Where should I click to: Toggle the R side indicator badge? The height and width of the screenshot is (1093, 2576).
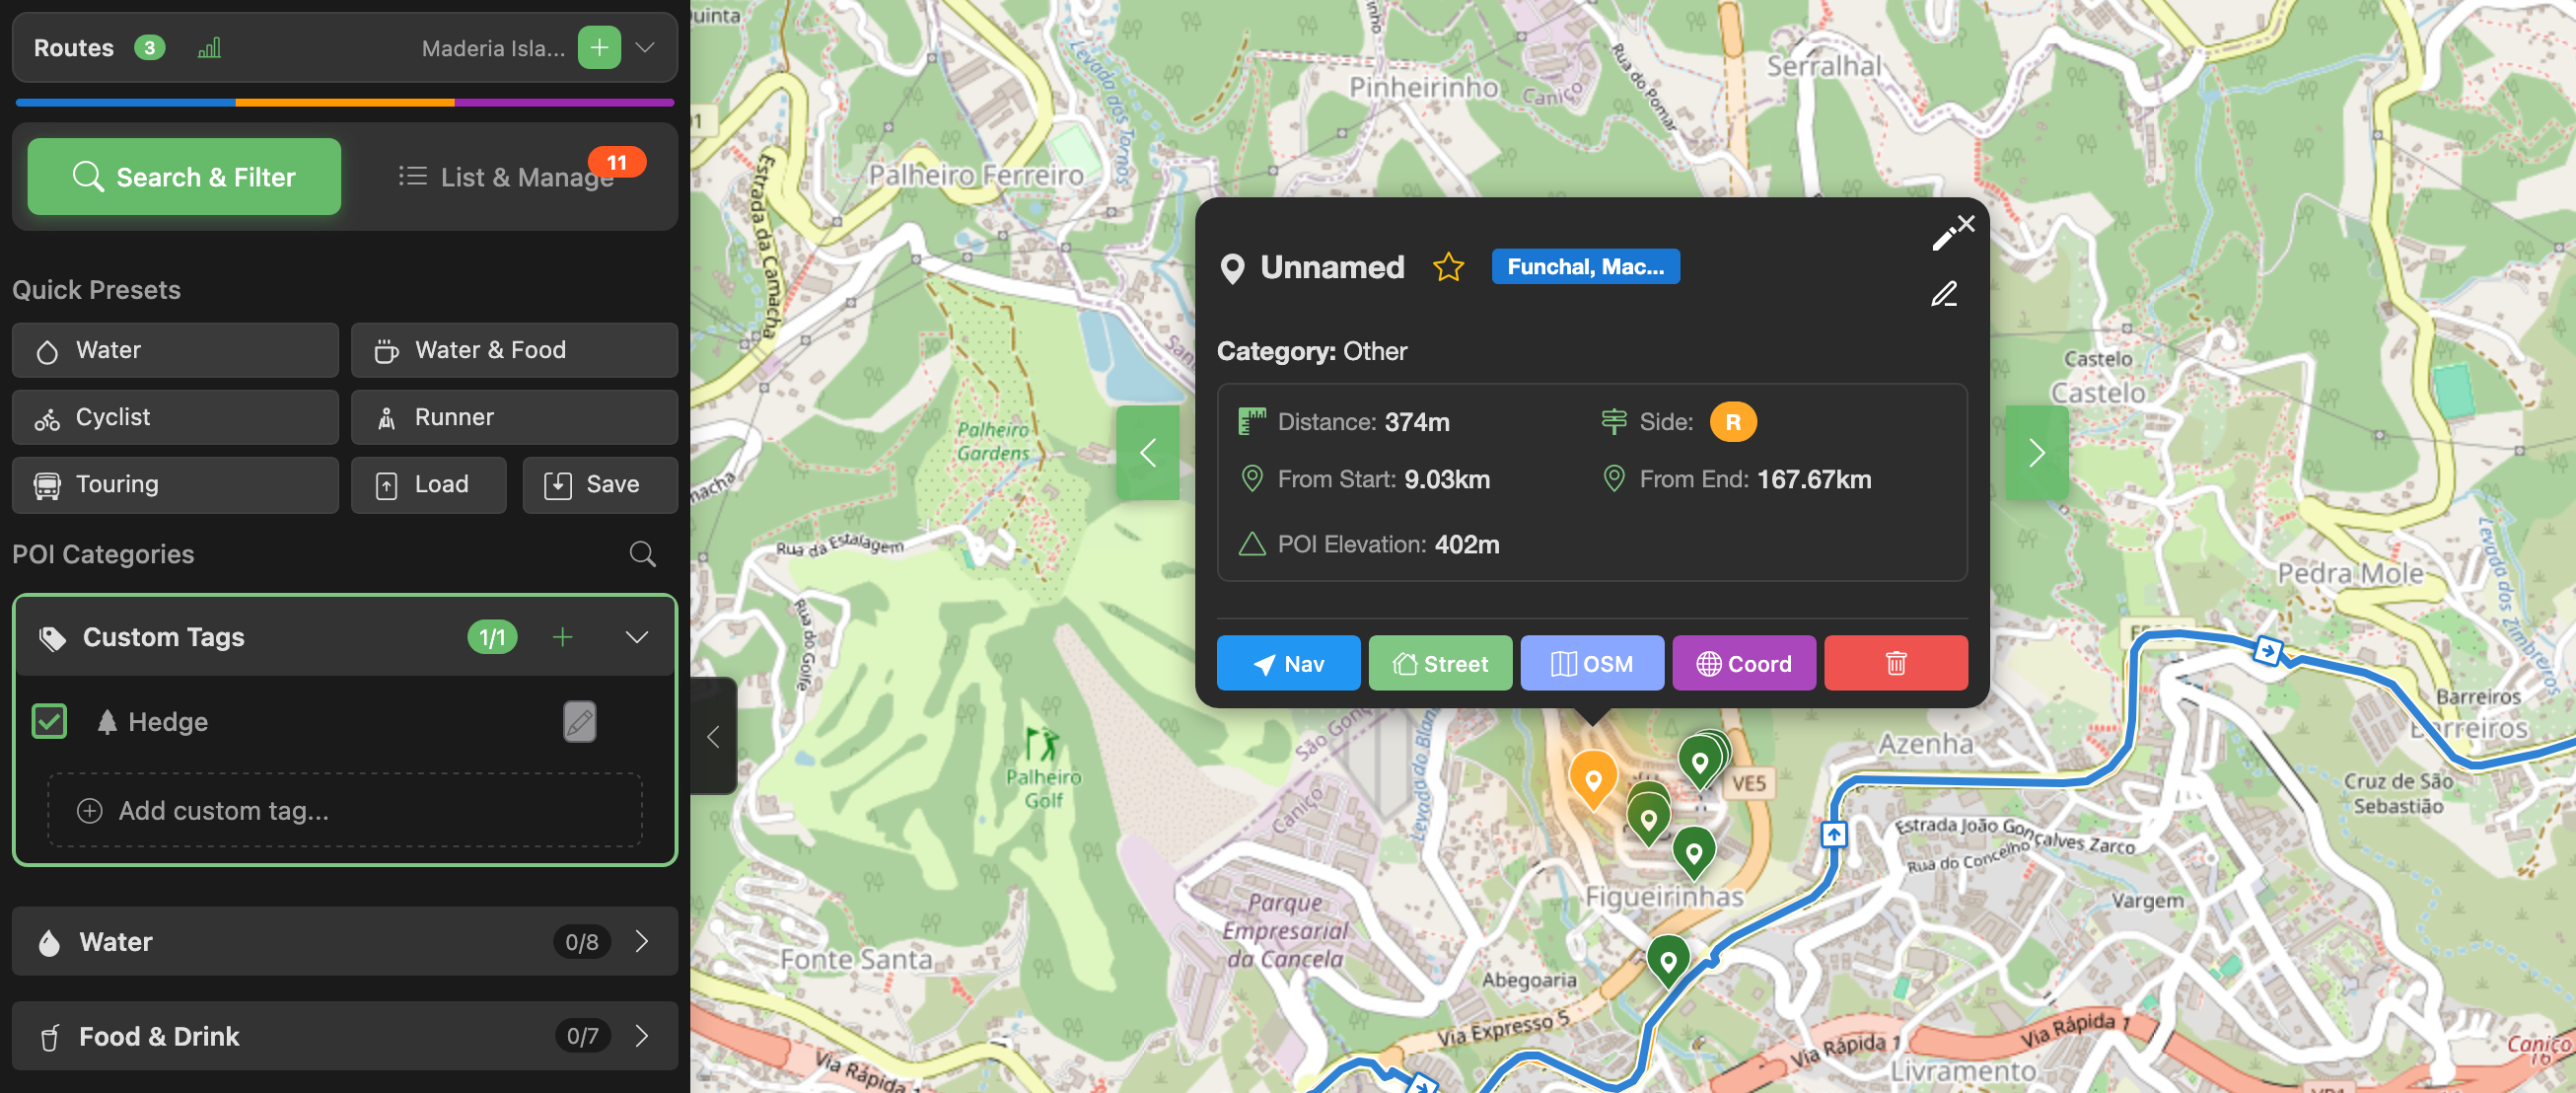click(1732, 422)
